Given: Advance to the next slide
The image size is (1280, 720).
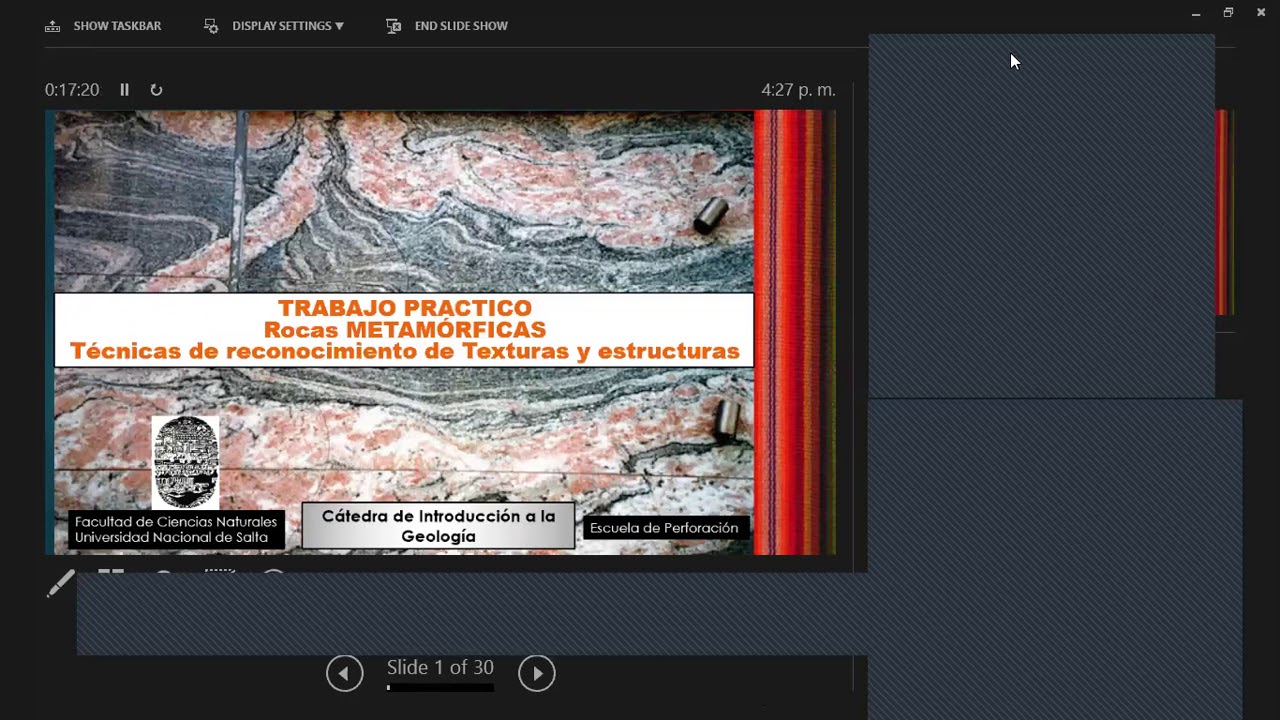Looking at the screenshot, I should tap(537, 673).
